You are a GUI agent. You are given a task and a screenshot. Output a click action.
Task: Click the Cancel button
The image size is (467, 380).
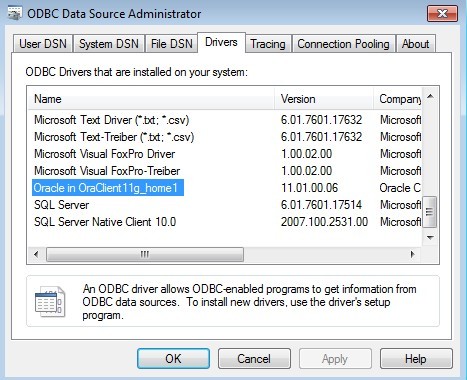(254, 359)
